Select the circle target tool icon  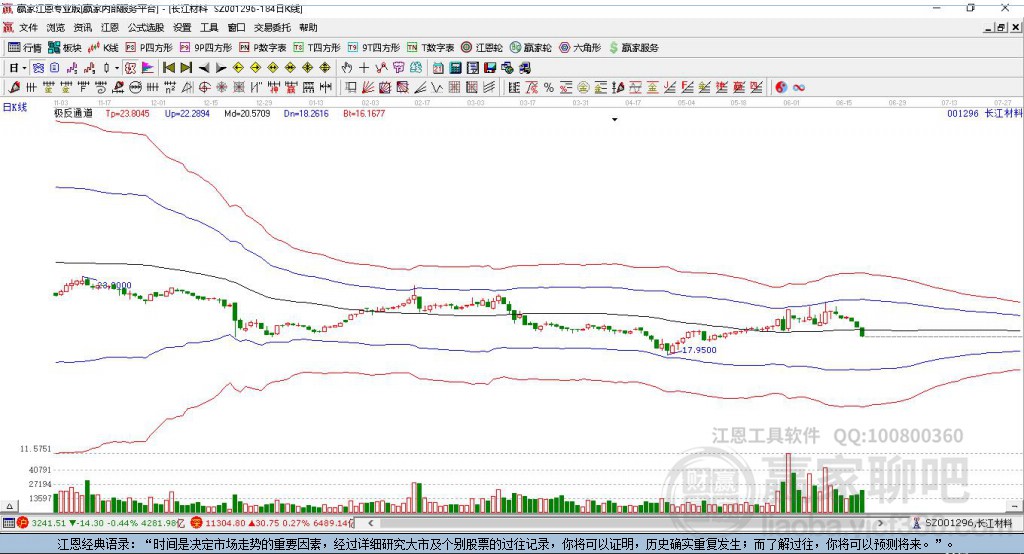coord(204,87)
